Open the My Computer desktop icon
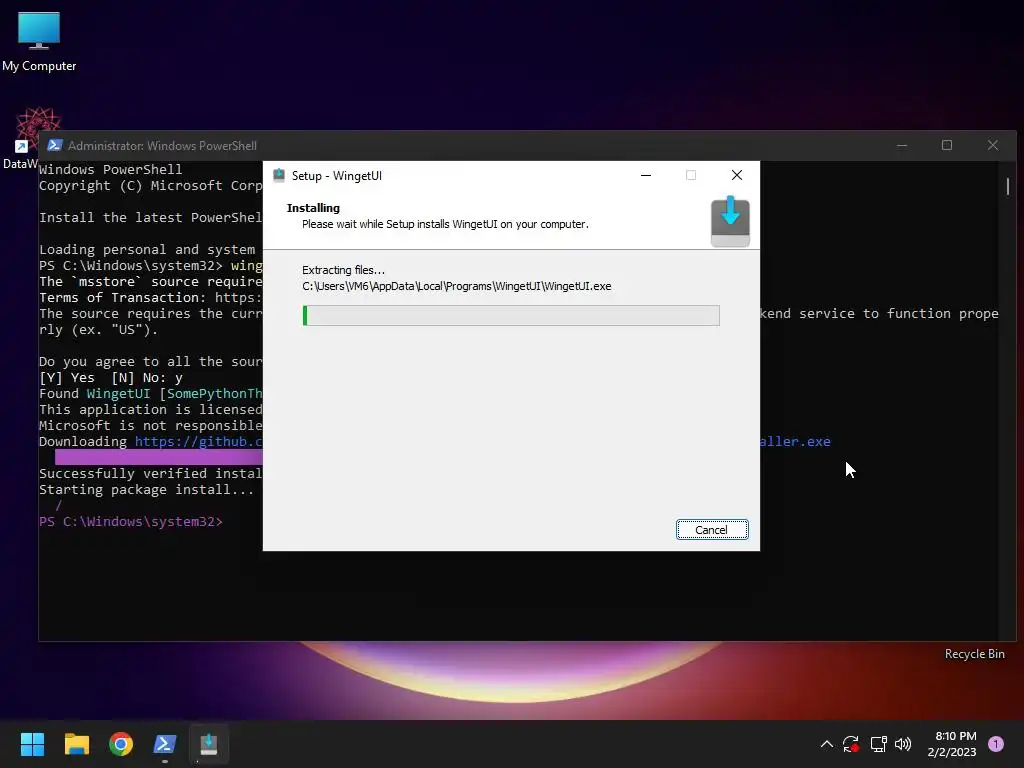The image size is (1024, 768). point(39,41)
